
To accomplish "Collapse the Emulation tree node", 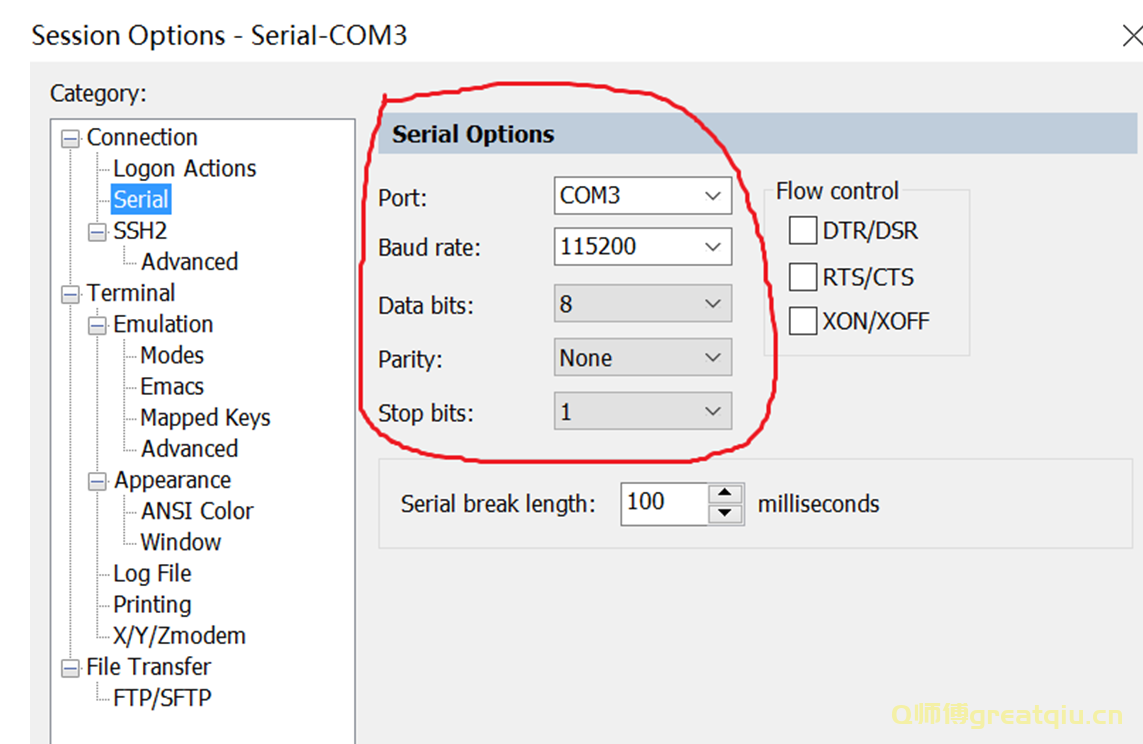I will pyautogui.click(x=97, y=326).
